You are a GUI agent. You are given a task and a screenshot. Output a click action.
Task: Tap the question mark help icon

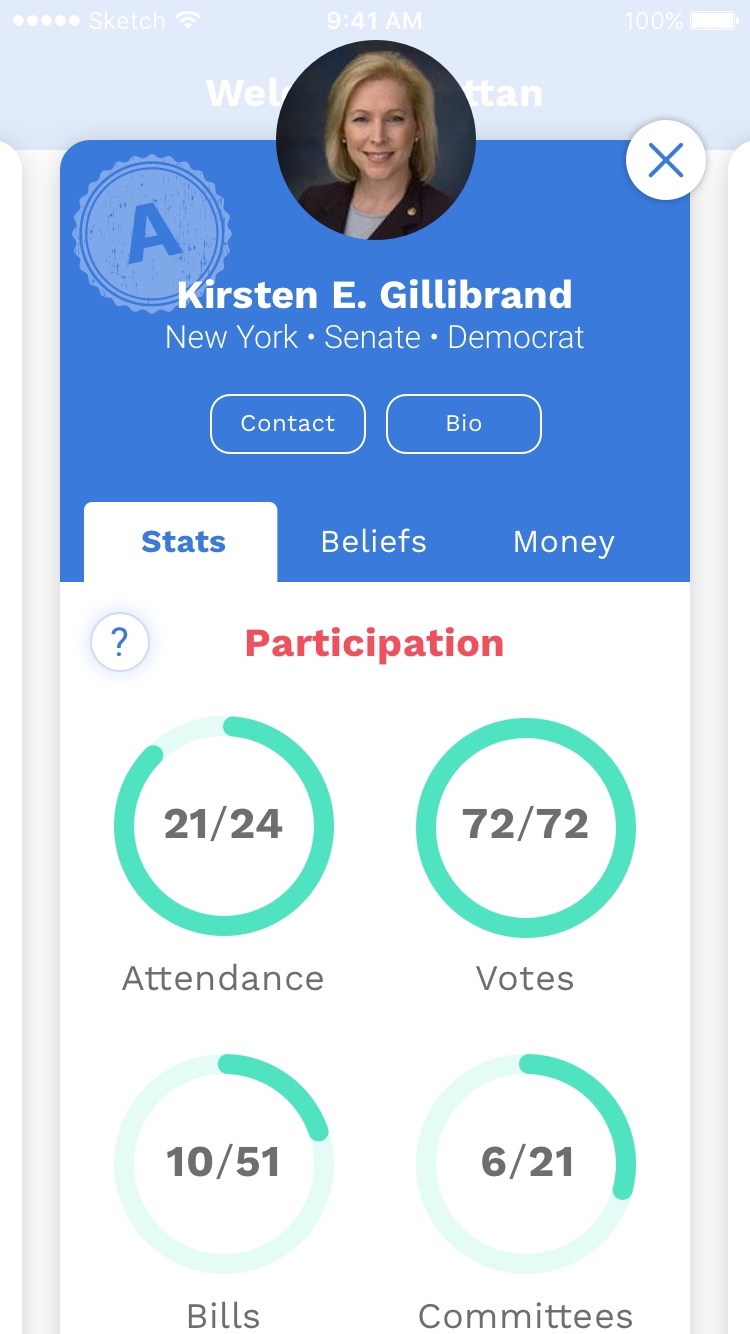point(120,642)
